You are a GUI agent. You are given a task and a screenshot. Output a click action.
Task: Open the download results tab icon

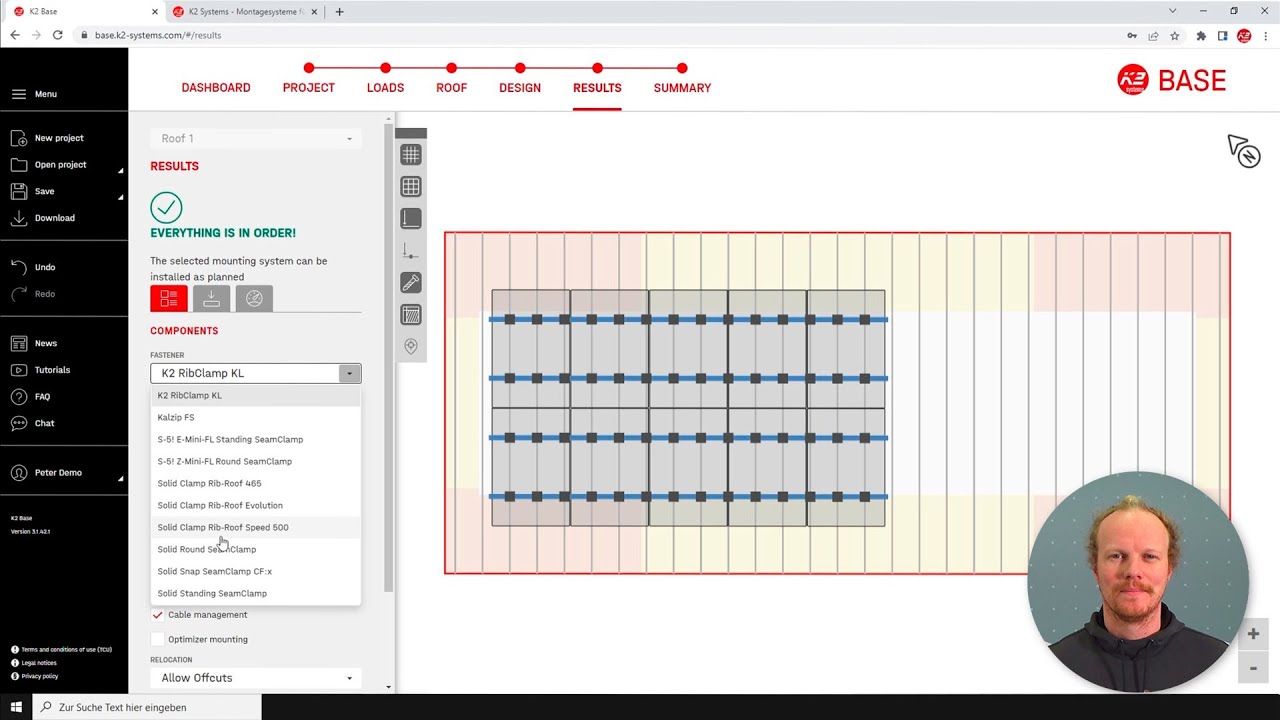click(x=211, y=298)
